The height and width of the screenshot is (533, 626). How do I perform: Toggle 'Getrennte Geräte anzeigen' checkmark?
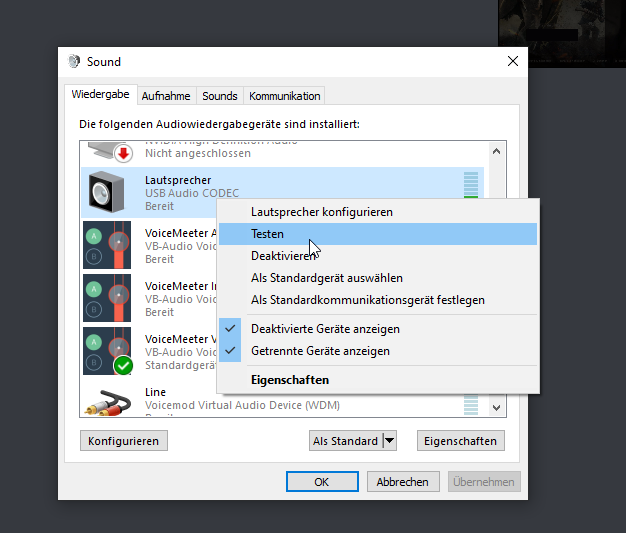pyautogui.click(x=231, y=351)
